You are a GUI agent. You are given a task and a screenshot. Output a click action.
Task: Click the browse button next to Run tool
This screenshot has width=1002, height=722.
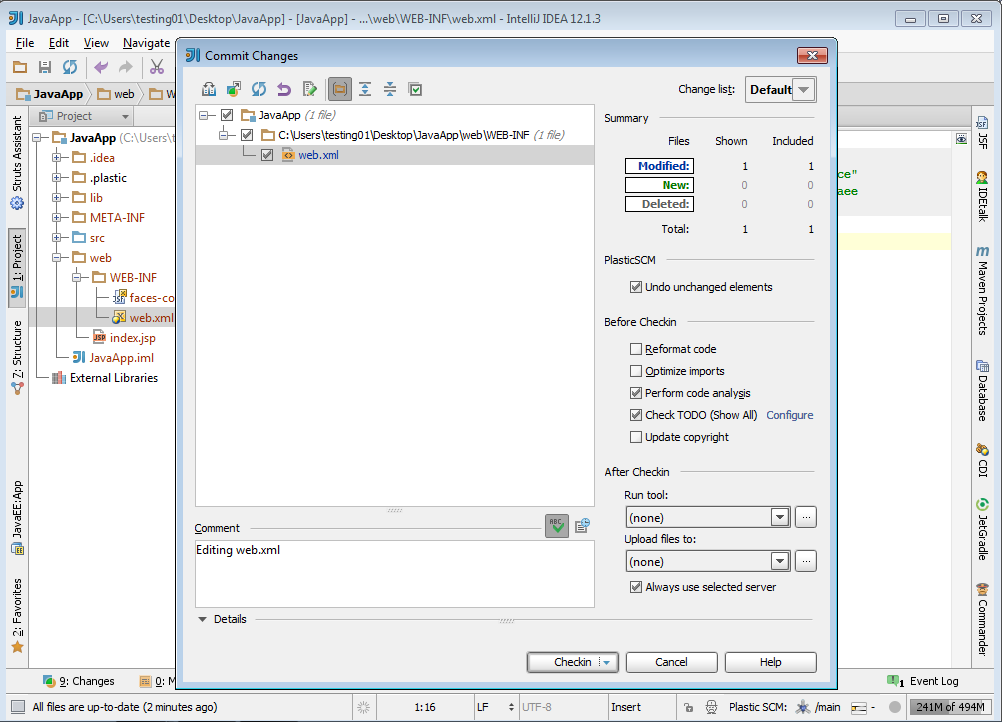pos(806,517)
